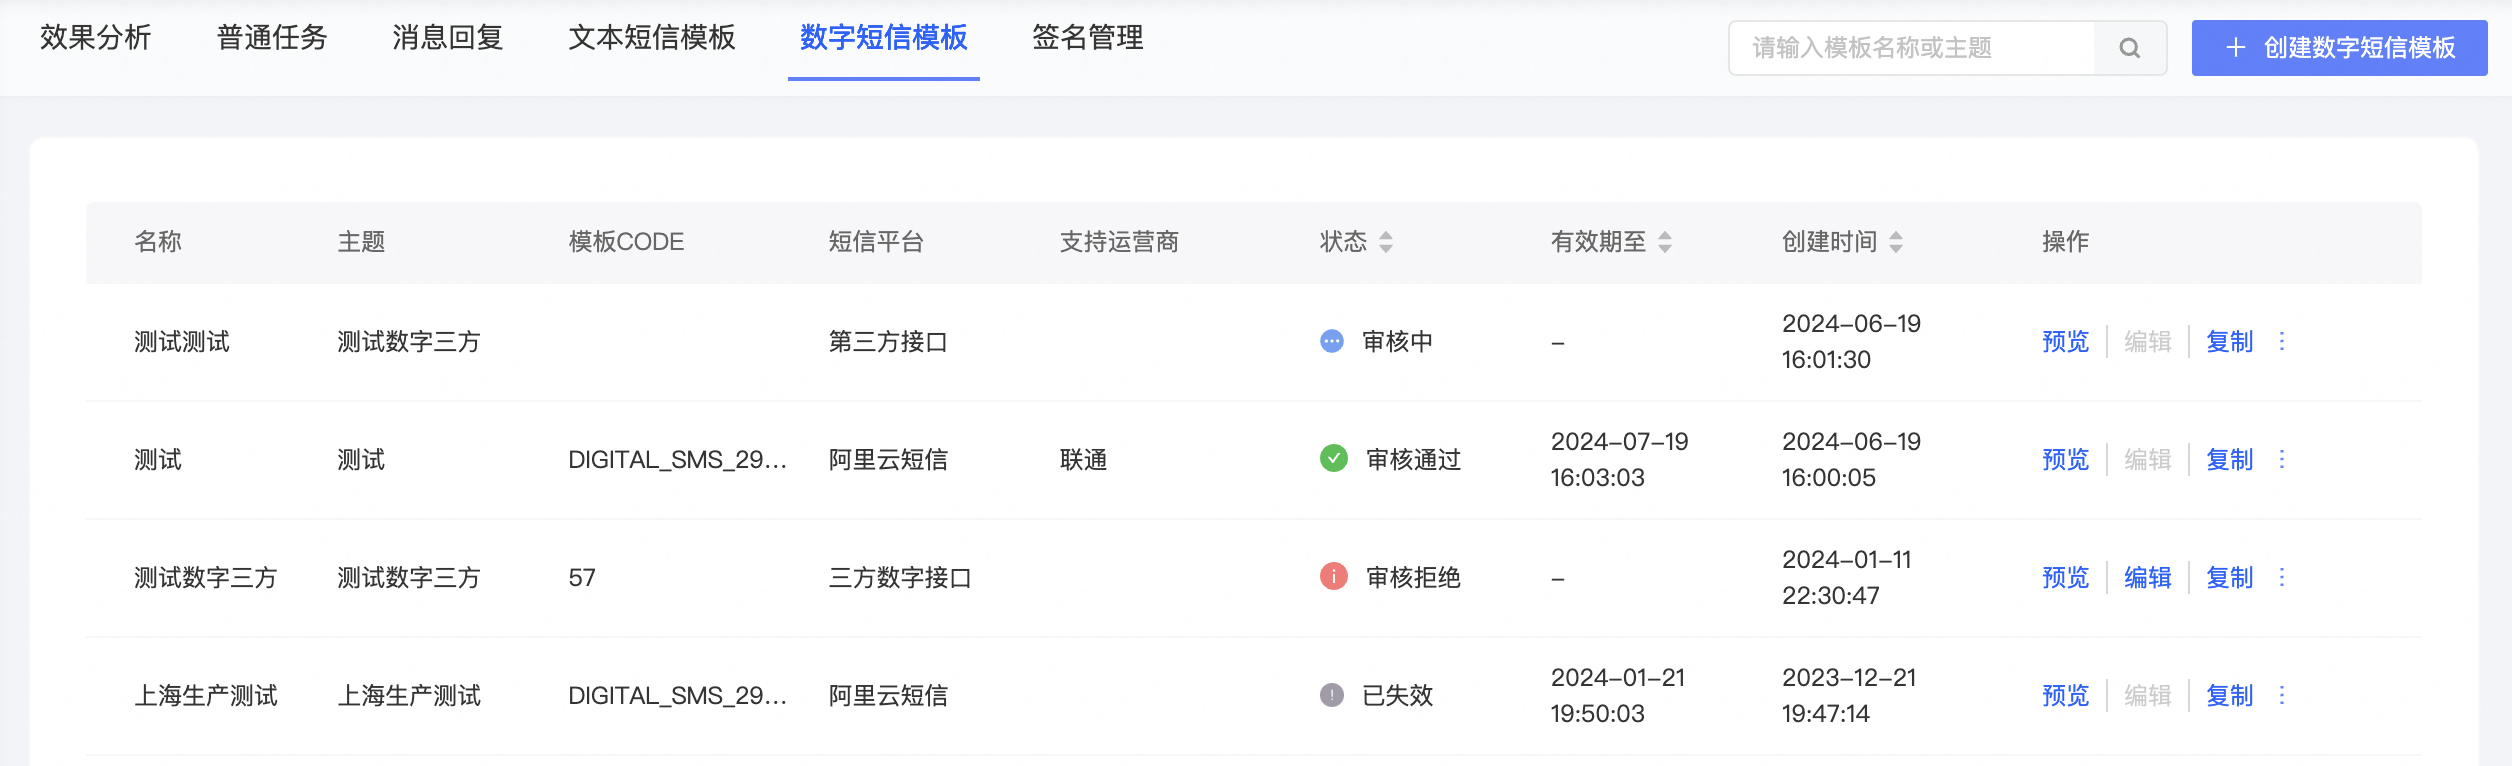Image resolution: width=2512 pixels, height=766 pixels.
Task: Click the 第三方接口 platform cell
Action: (888, 342)
